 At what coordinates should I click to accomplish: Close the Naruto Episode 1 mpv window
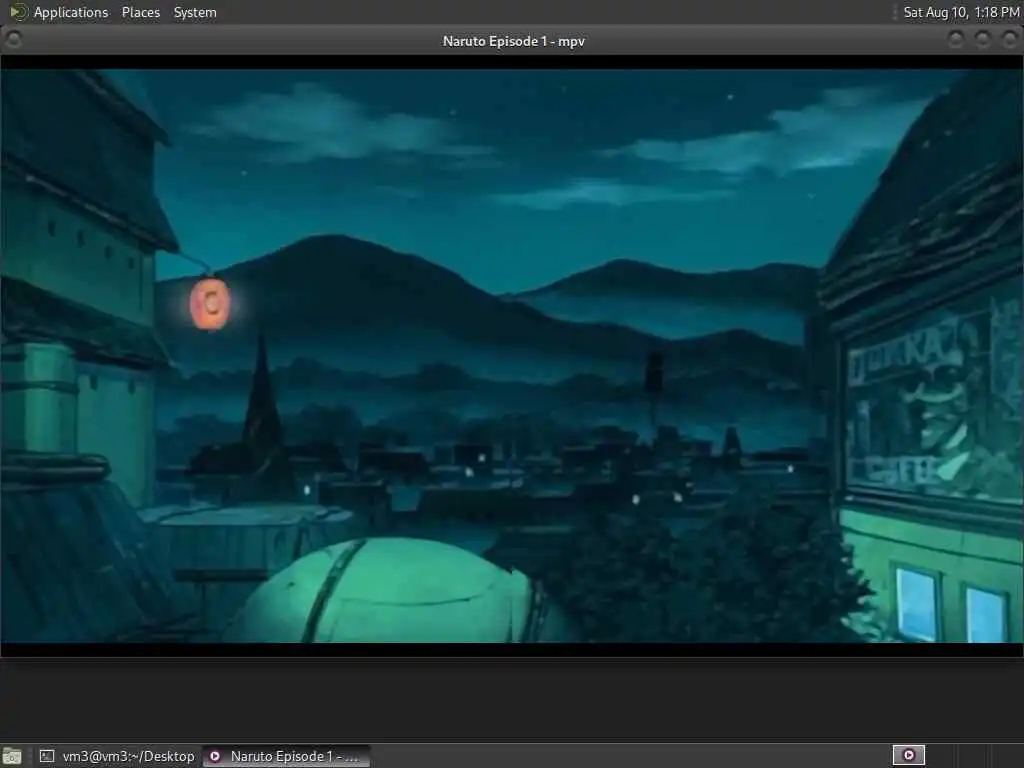point(1009,40)
